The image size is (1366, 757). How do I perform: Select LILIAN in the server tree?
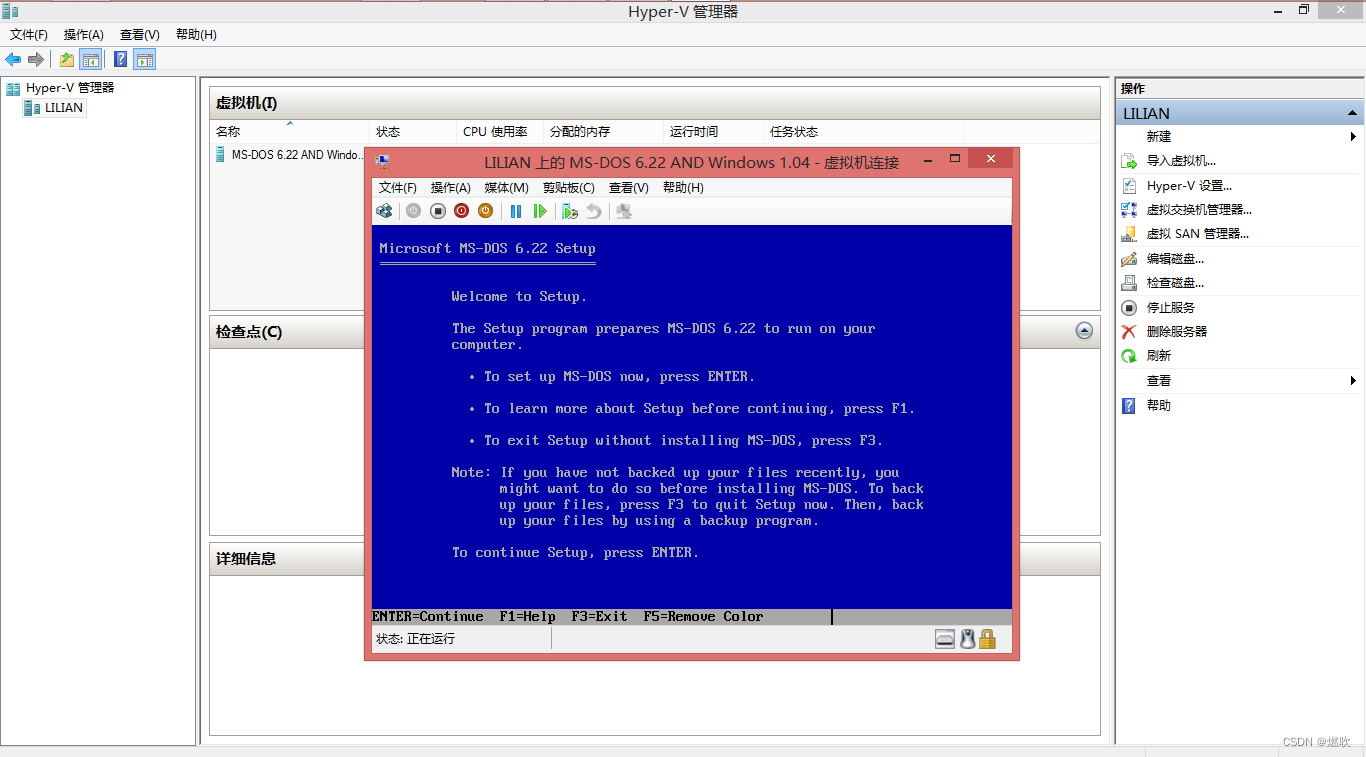click(x=55, y=107)
